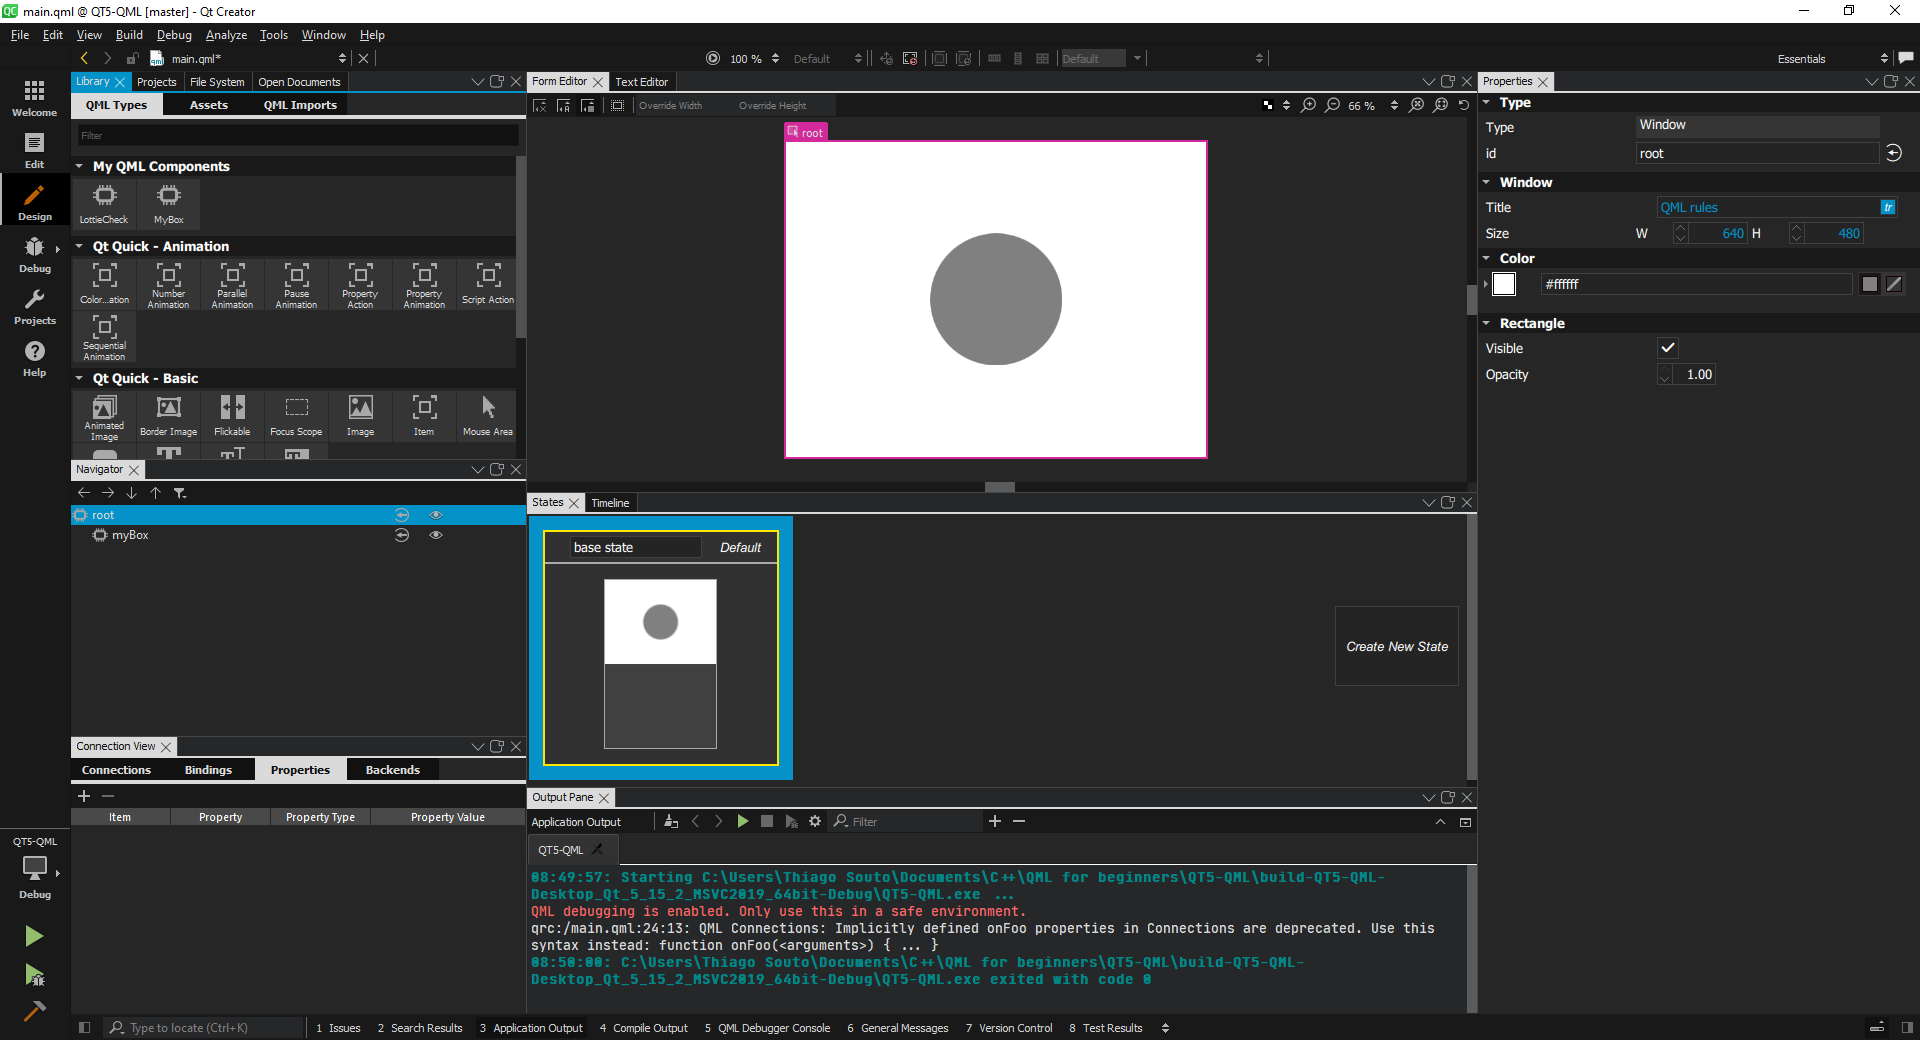Toggle export of root as alias
Viewport: 1920px width, 1040px height.
(x=402, y=515)
